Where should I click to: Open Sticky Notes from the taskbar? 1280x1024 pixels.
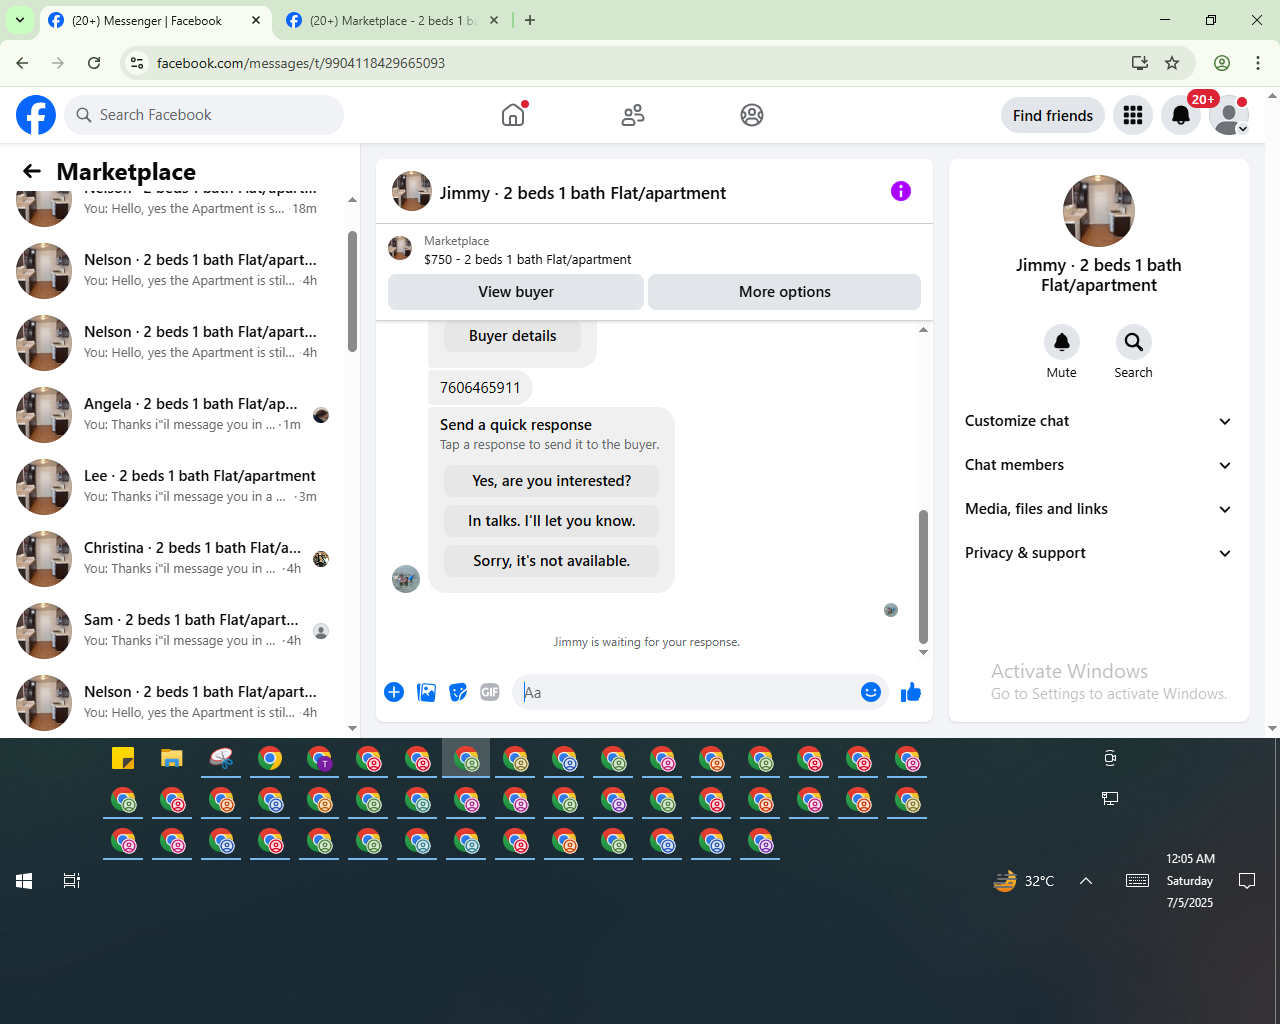123,759
